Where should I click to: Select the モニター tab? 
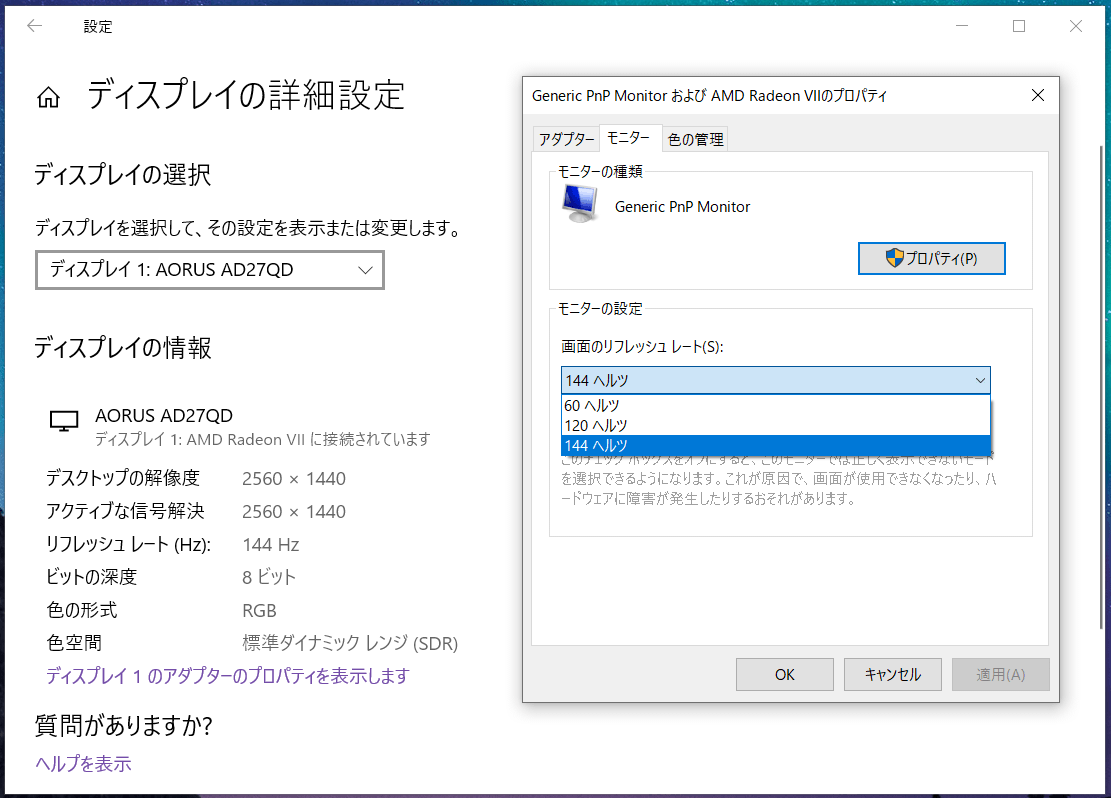(629, 138)
